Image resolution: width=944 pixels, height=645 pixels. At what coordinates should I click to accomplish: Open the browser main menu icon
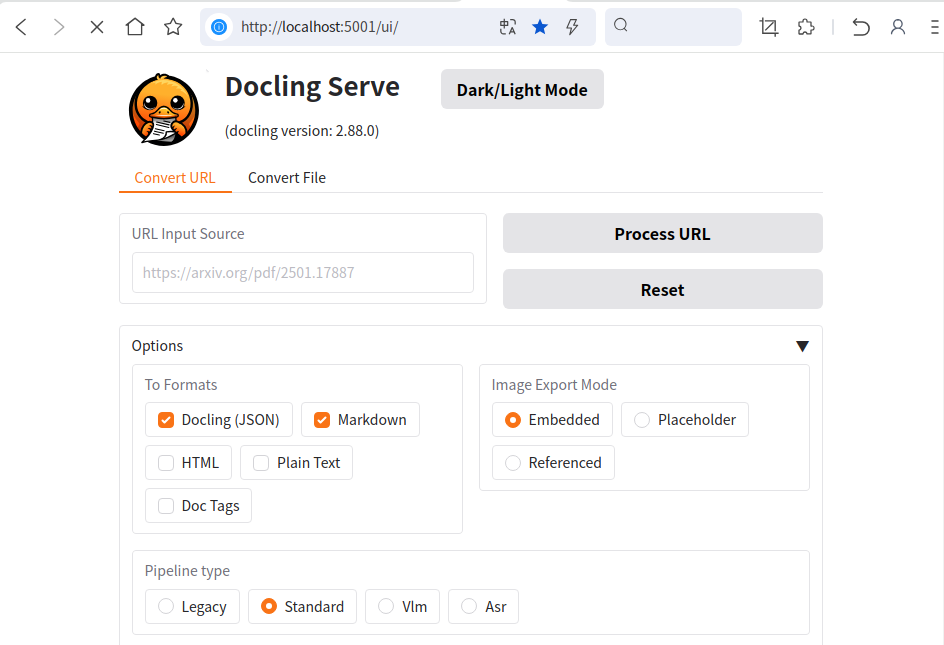click(935, 27)
